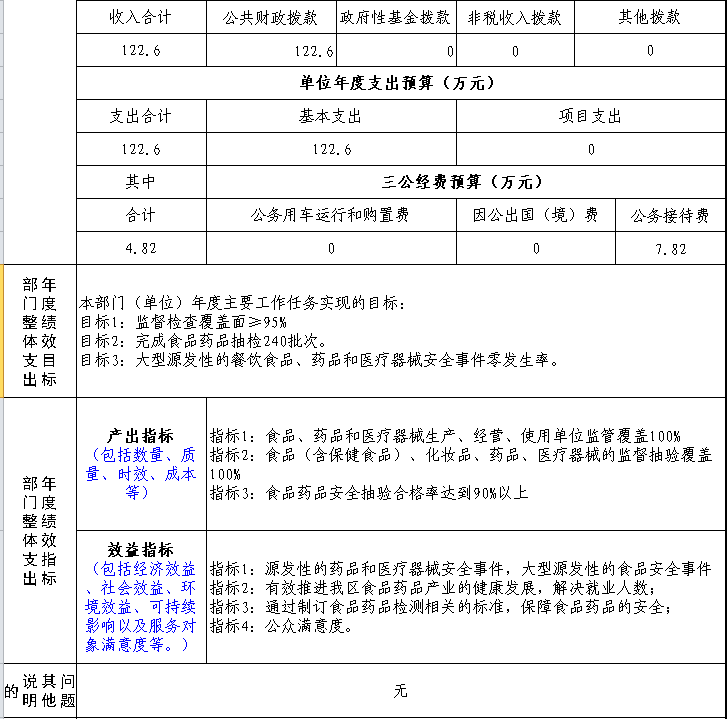Click the blue 包括经济效益、社会效益 note
The height and width of the screenshot is (719, 727).
[141, 606]
